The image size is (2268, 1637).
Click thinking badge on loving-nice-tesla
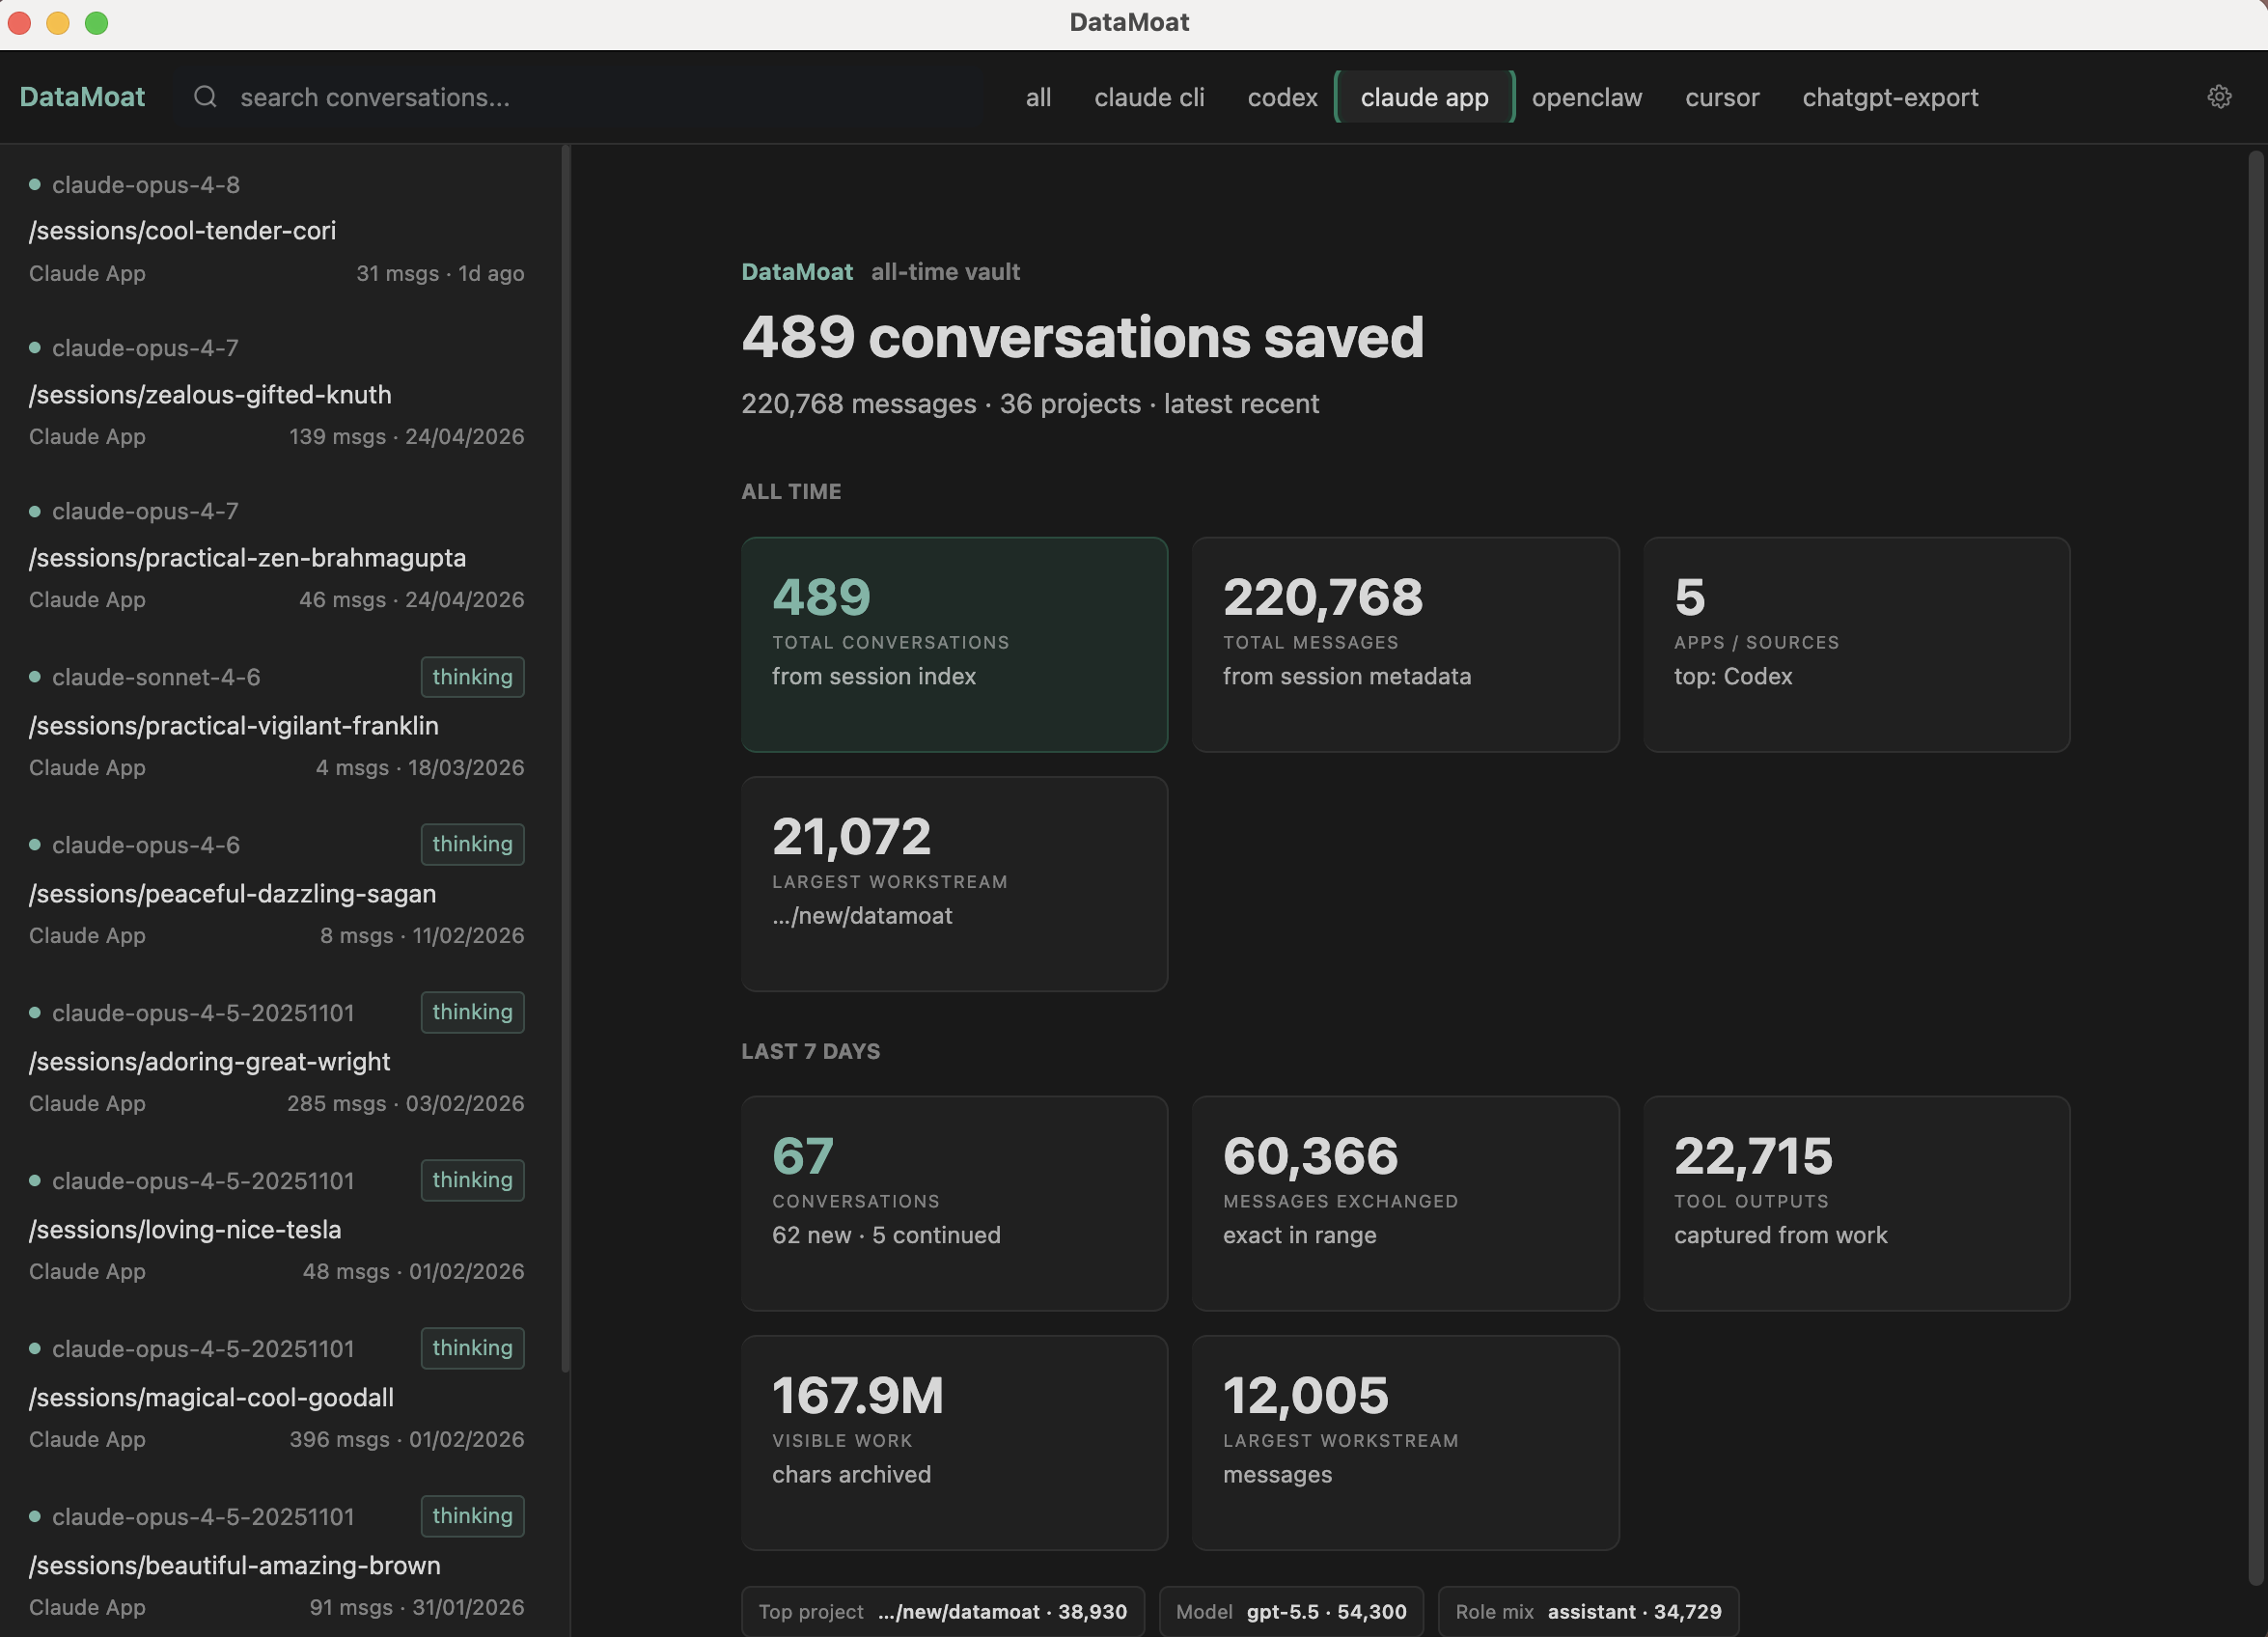[x=472, y=1180]
